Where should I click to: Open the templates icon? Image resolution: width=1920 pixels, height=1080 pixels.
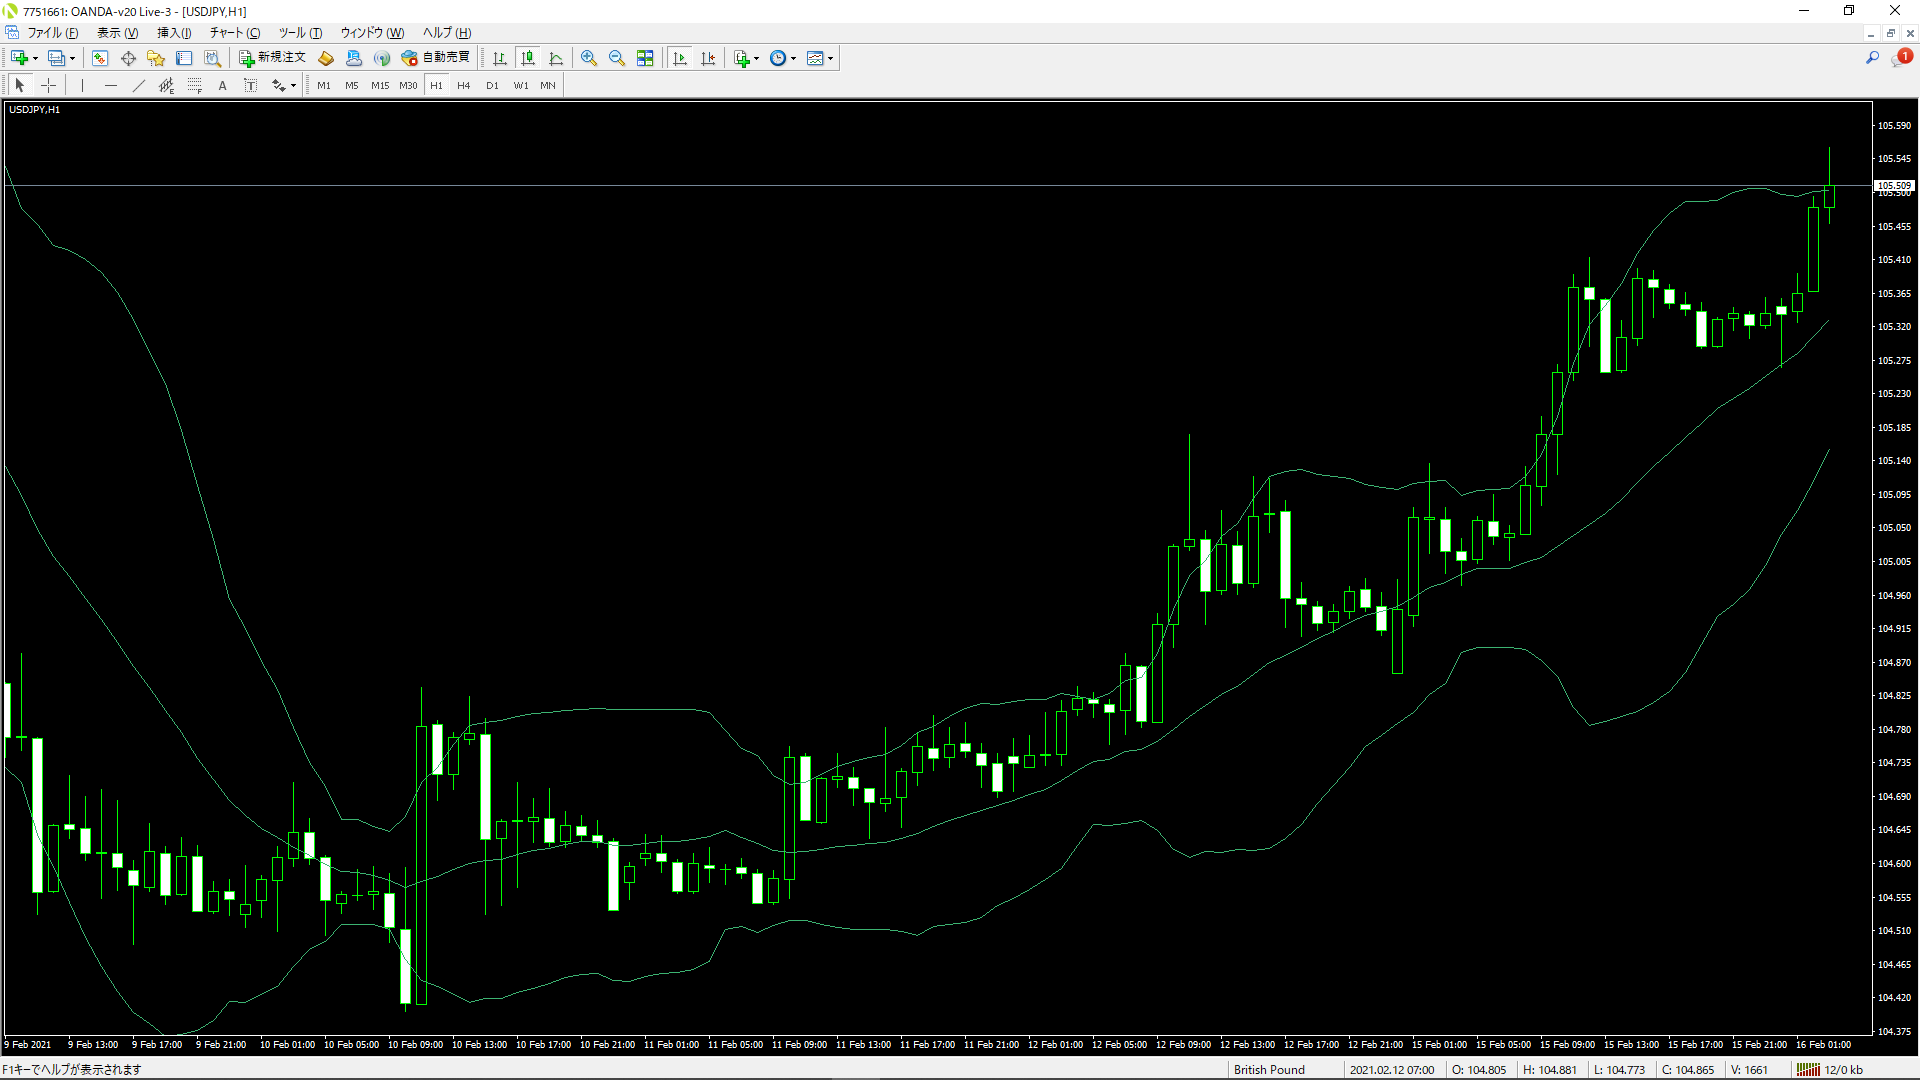pos(815,58)
